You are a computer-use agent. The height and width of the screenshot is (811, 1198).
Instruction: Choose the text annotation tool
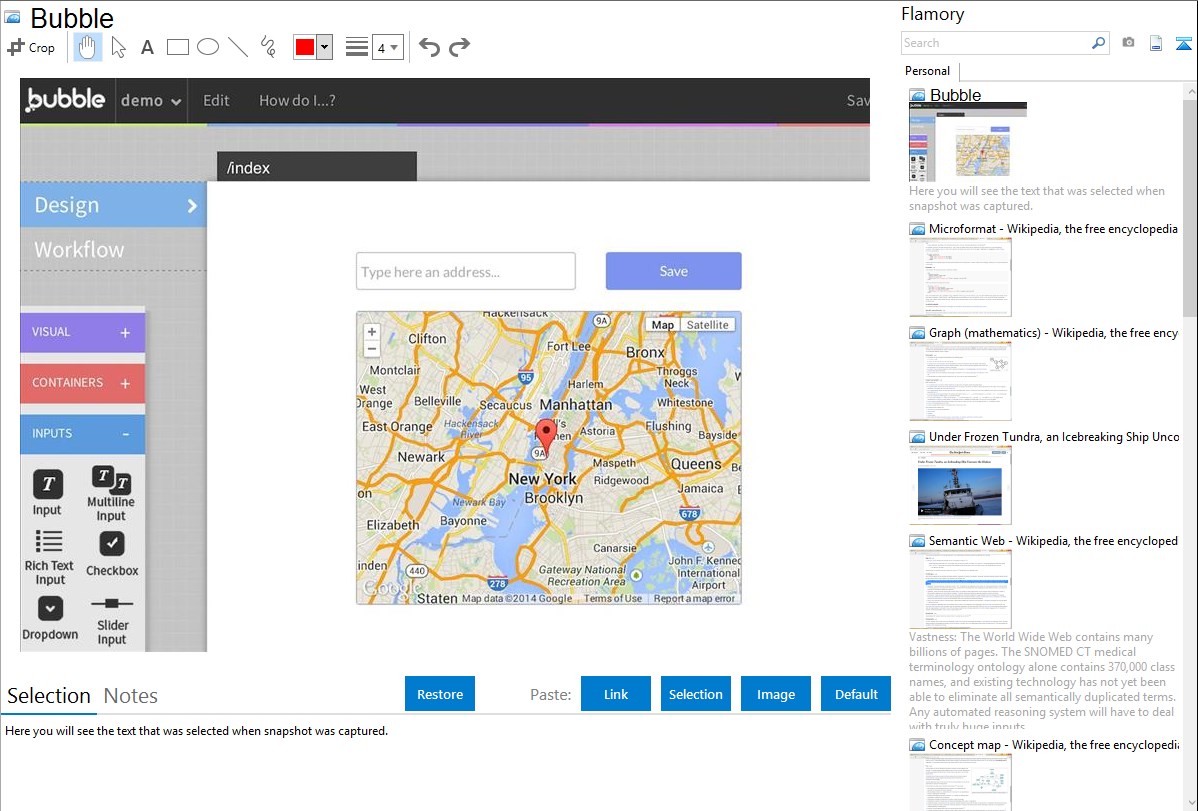point(147,47)
